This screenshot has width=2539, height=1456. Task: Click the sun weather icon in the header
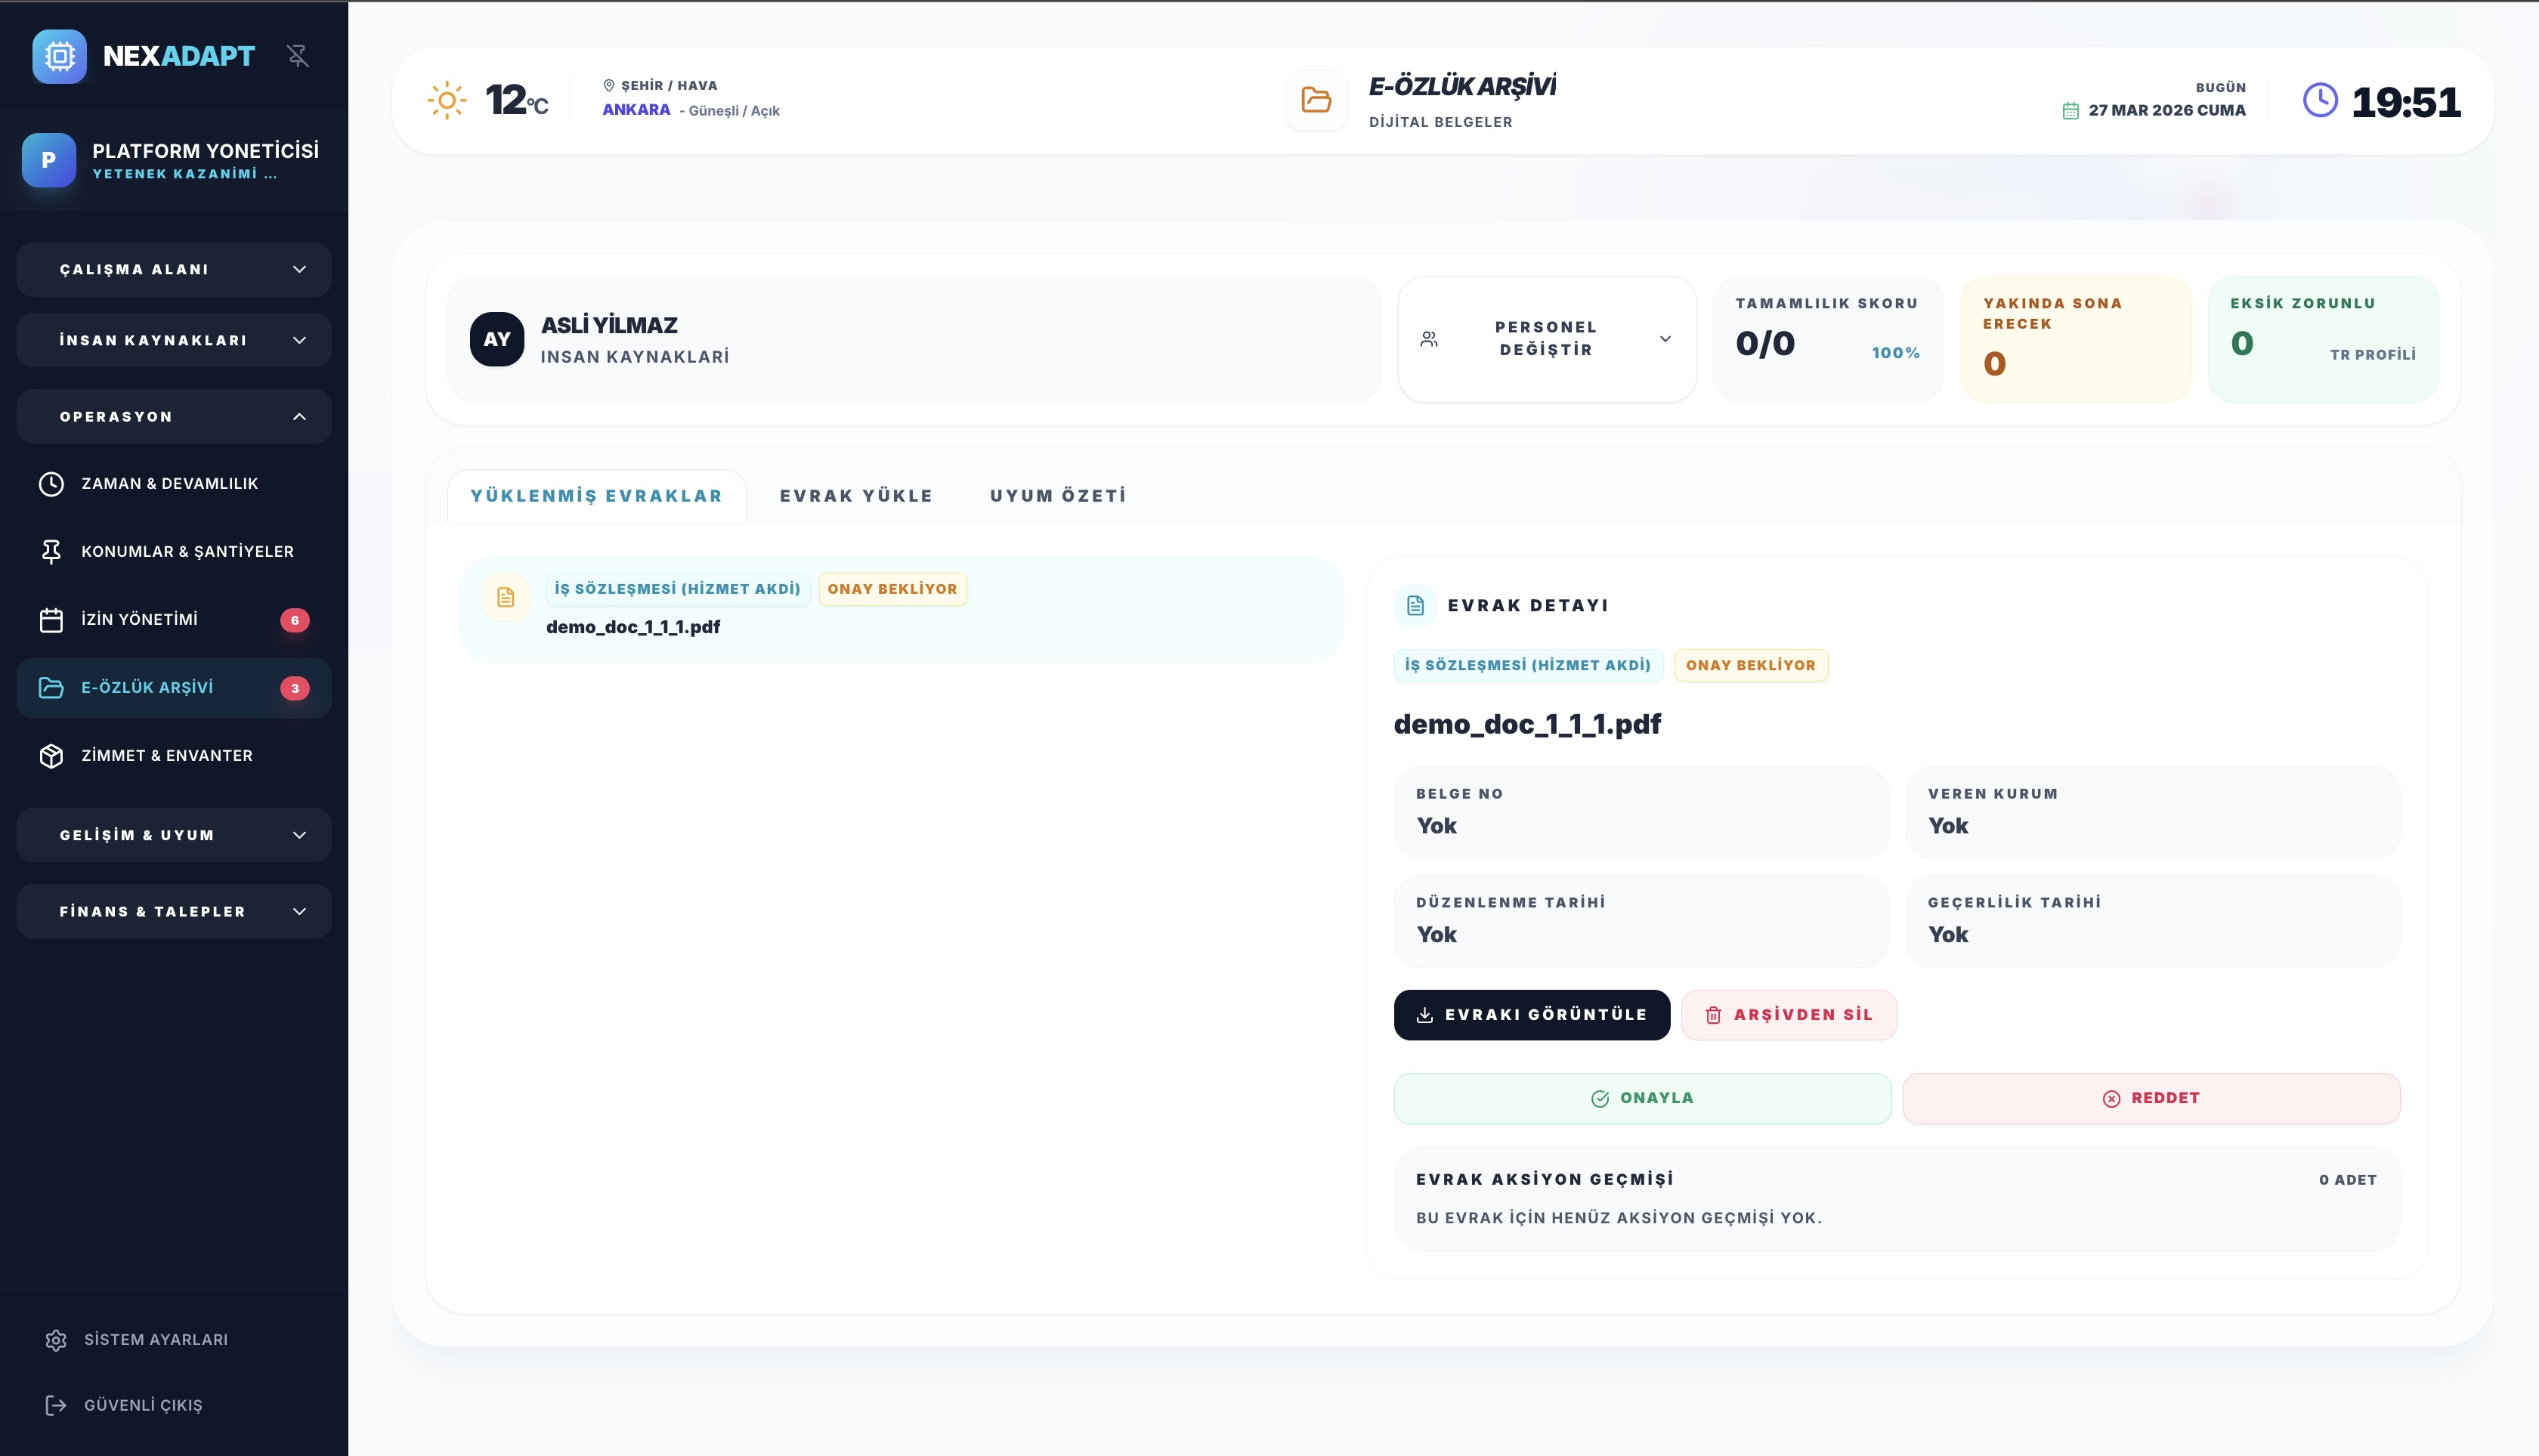tap(446, 101)
